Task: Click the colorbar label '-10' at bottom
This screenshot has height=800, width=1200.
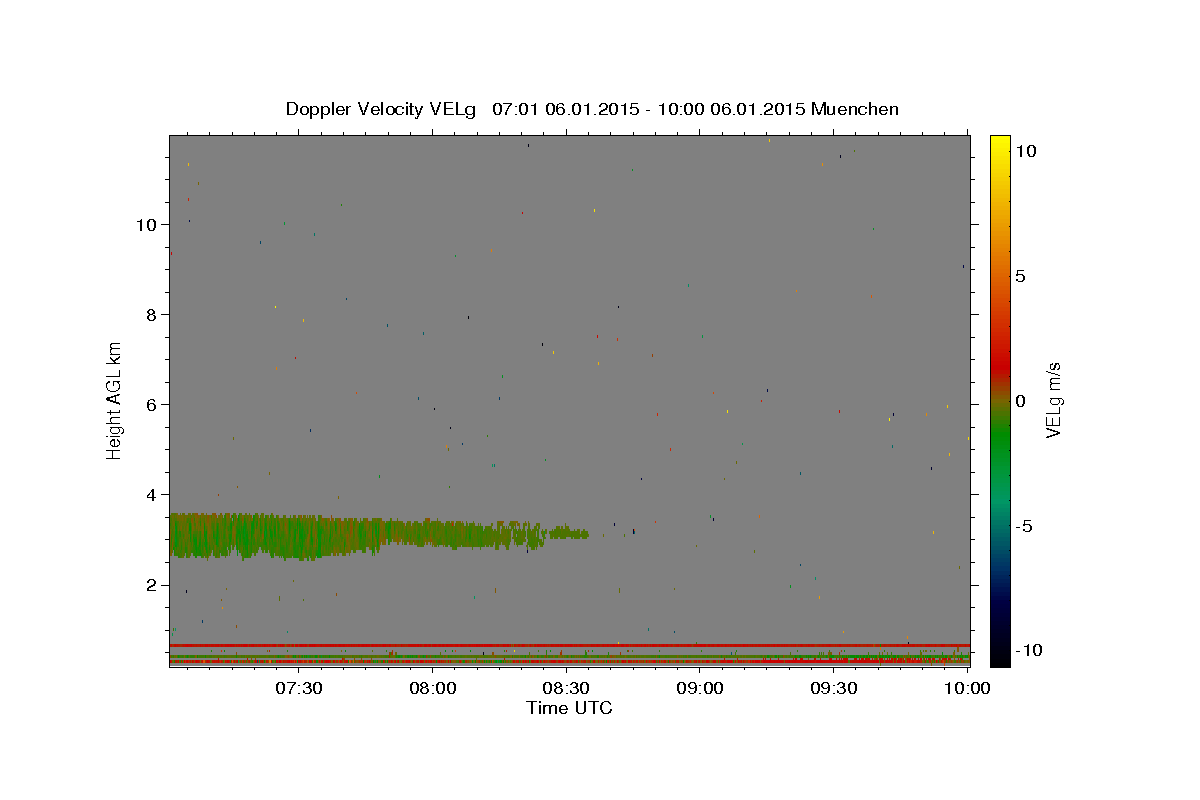Action: point(1028,650)
